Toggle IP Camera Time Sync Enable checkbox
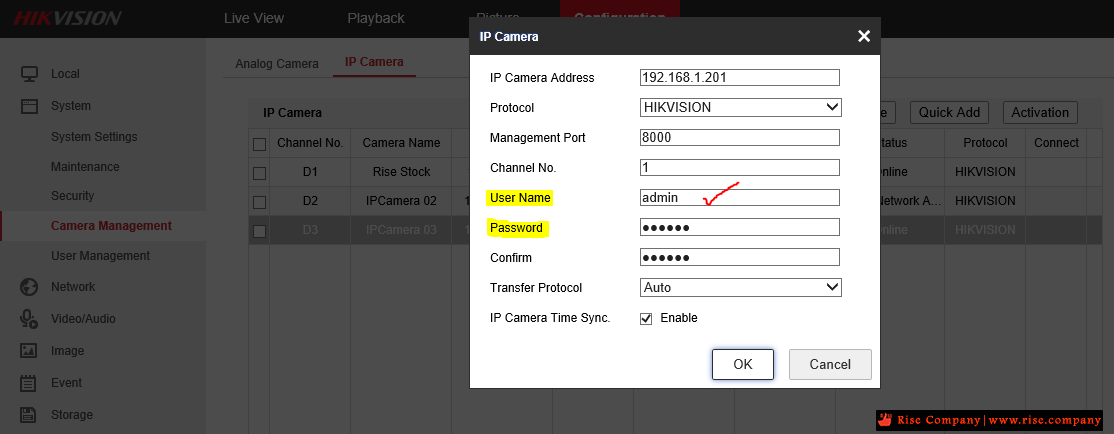The height and width of the screenshot is (434, 1114). click(646, 318)
